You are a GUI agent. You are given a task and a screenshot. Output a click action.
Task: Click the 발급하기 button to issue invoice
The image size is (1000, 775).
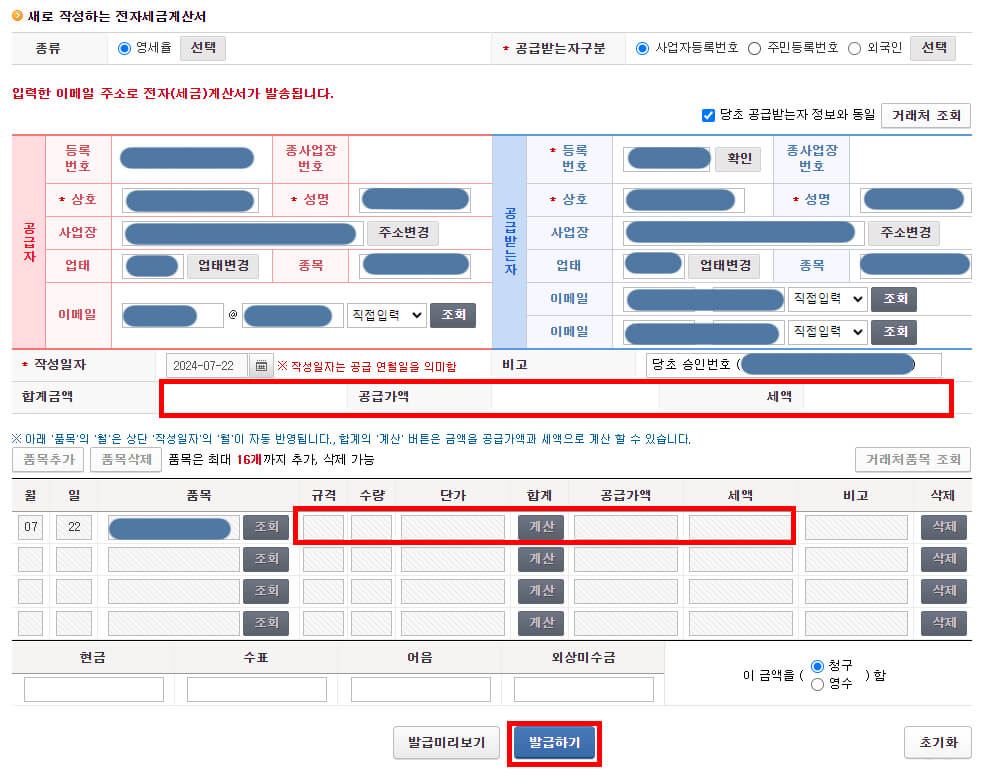coord(554,743)
